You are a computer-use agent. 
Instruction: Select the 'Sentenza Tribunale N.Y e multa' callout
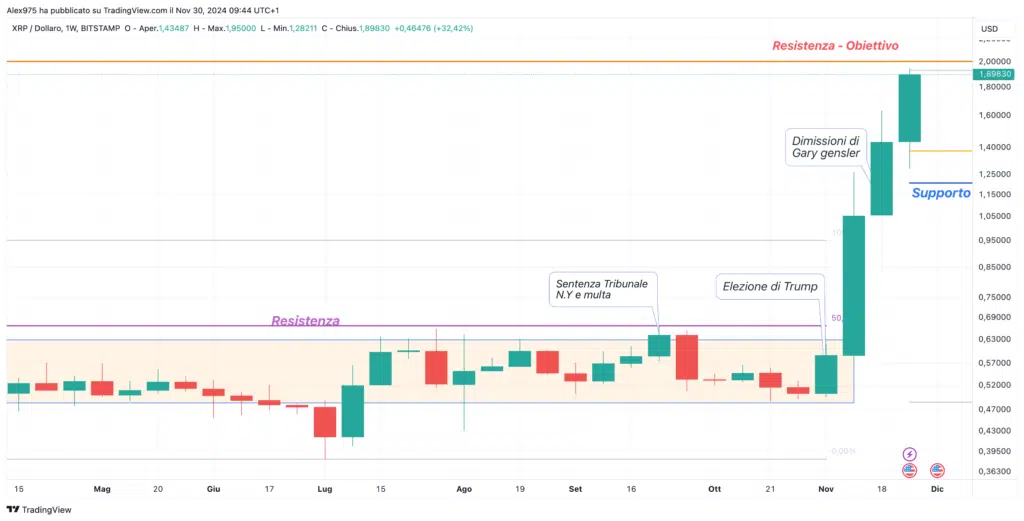[x=602, y=289]
